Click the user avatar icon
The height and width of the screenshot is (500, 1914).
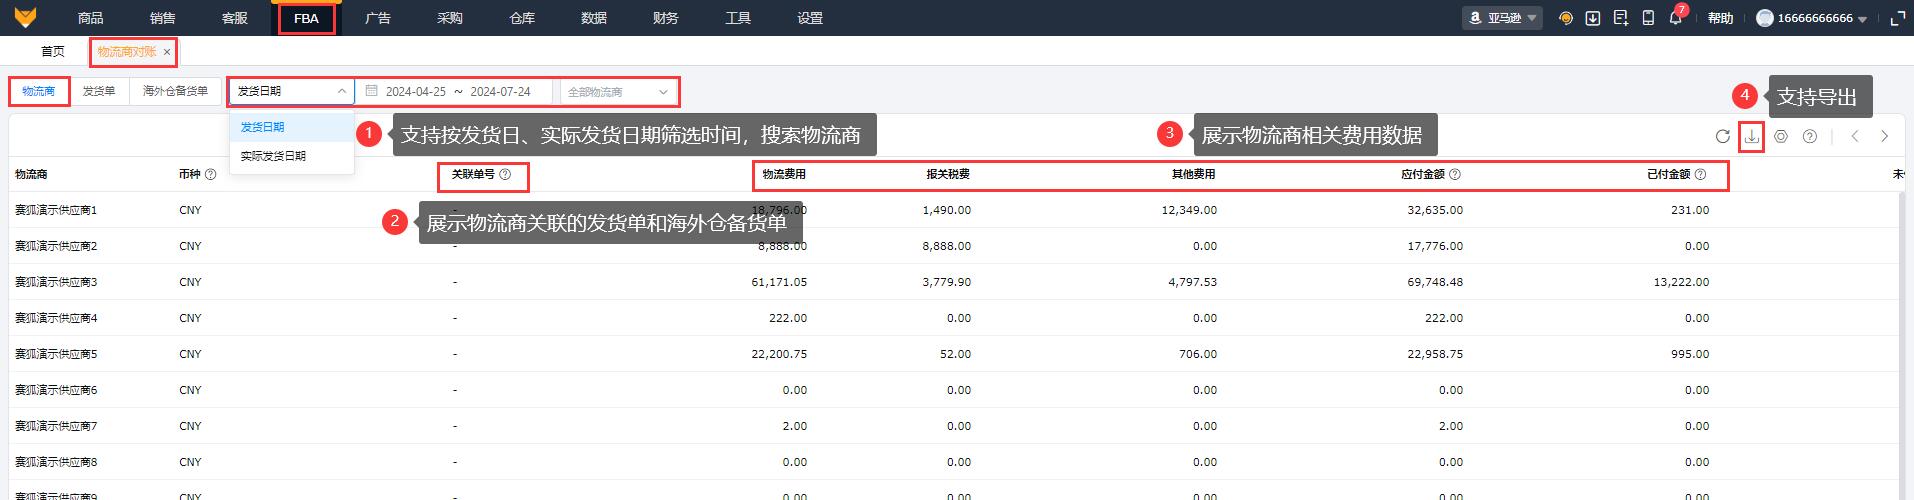coord(1765,18)
